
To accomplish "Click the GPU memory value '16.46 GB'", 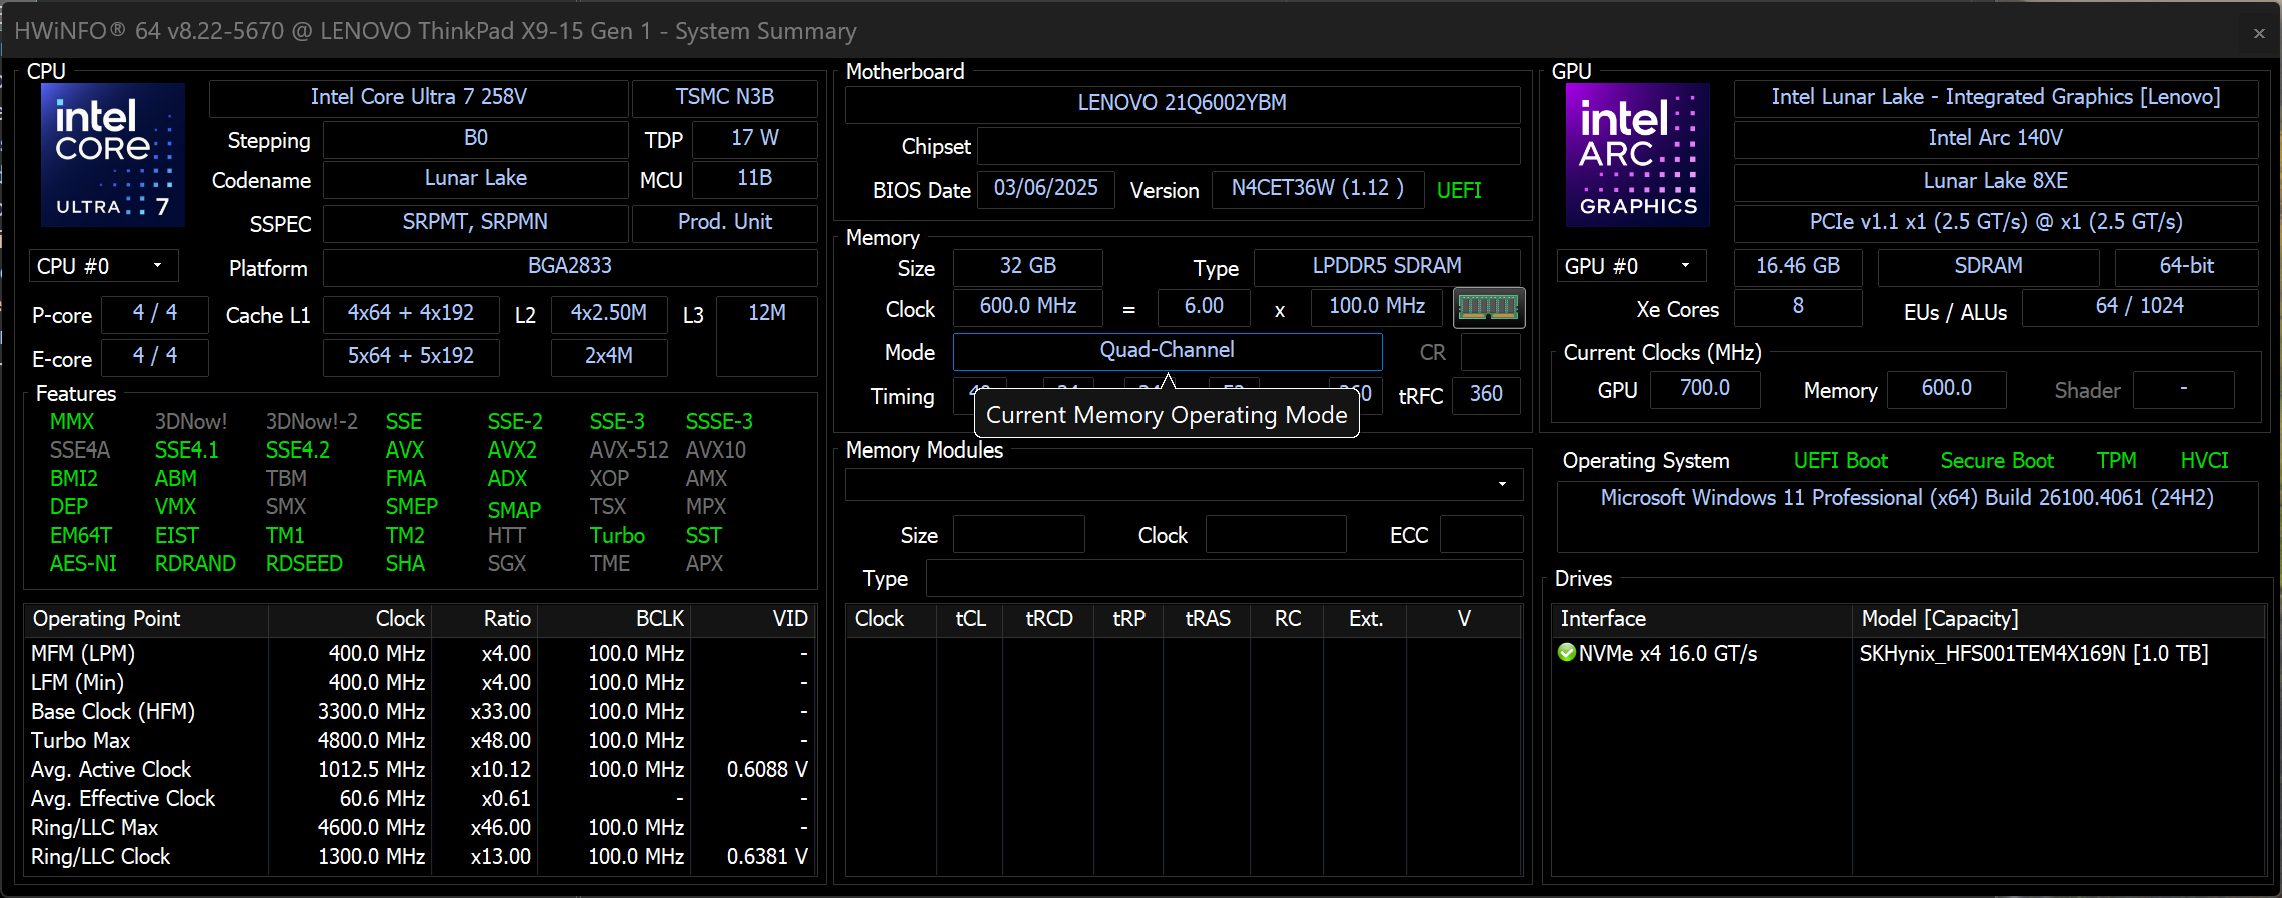I will [1798, 266].
